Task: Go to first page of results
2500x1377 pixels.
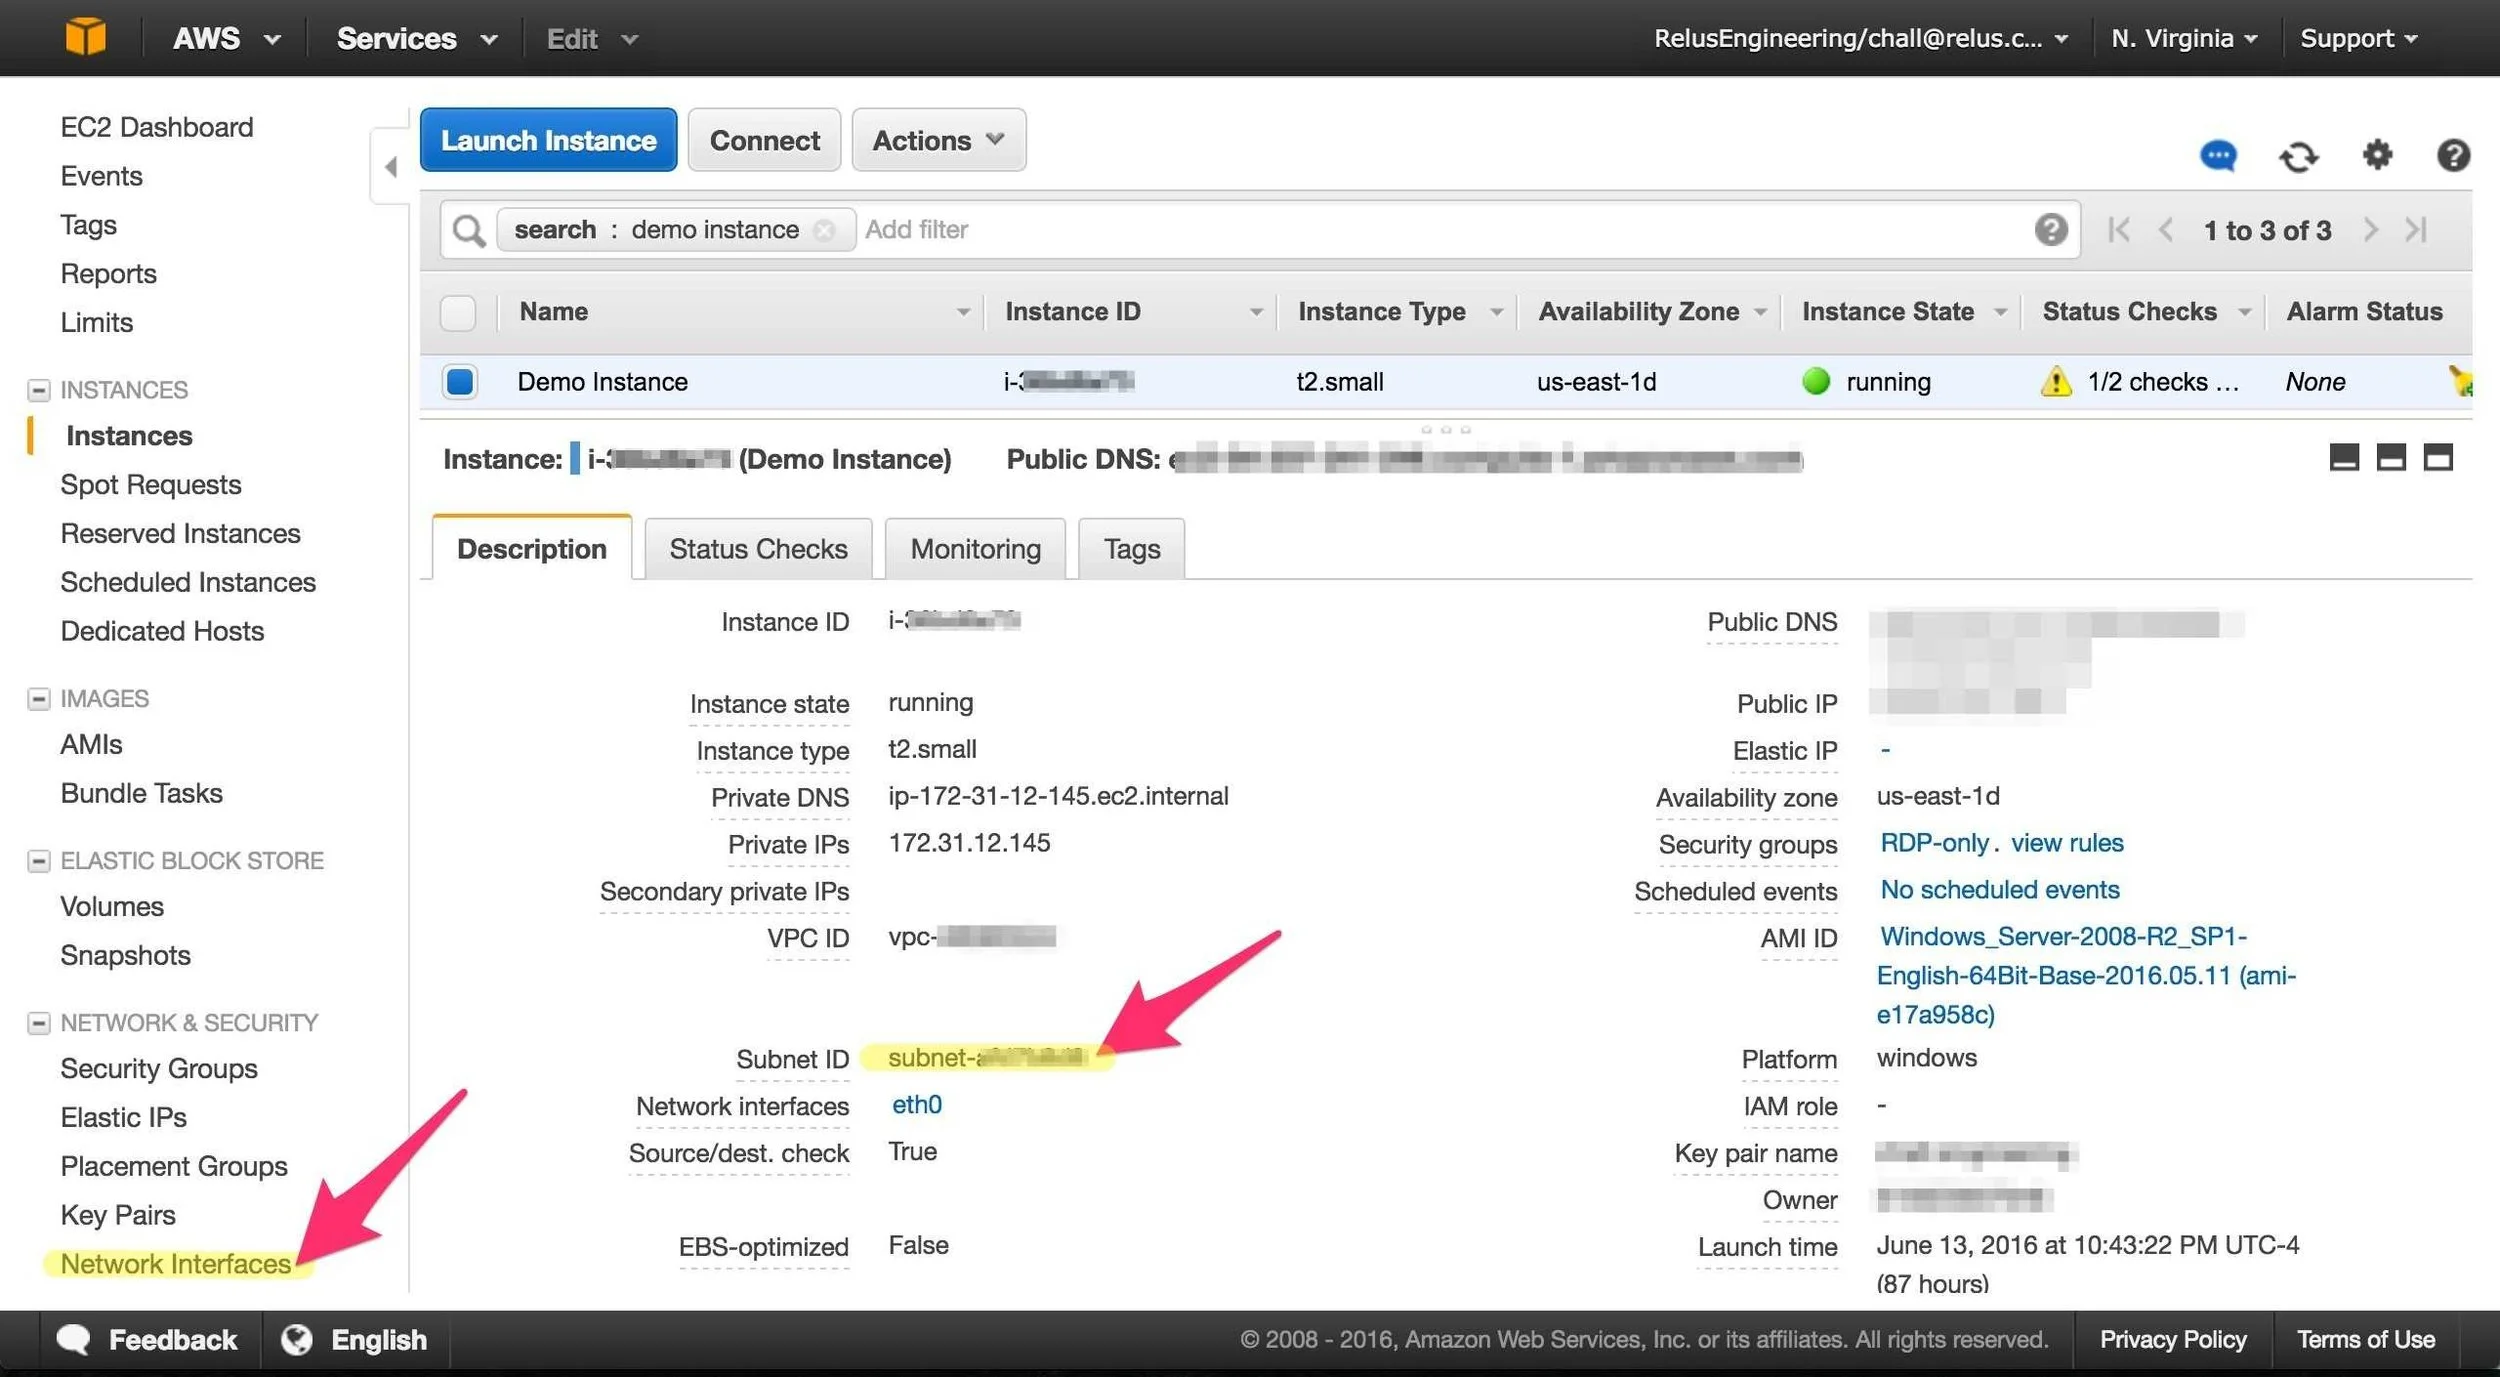Action: [x=2118, y=230]
